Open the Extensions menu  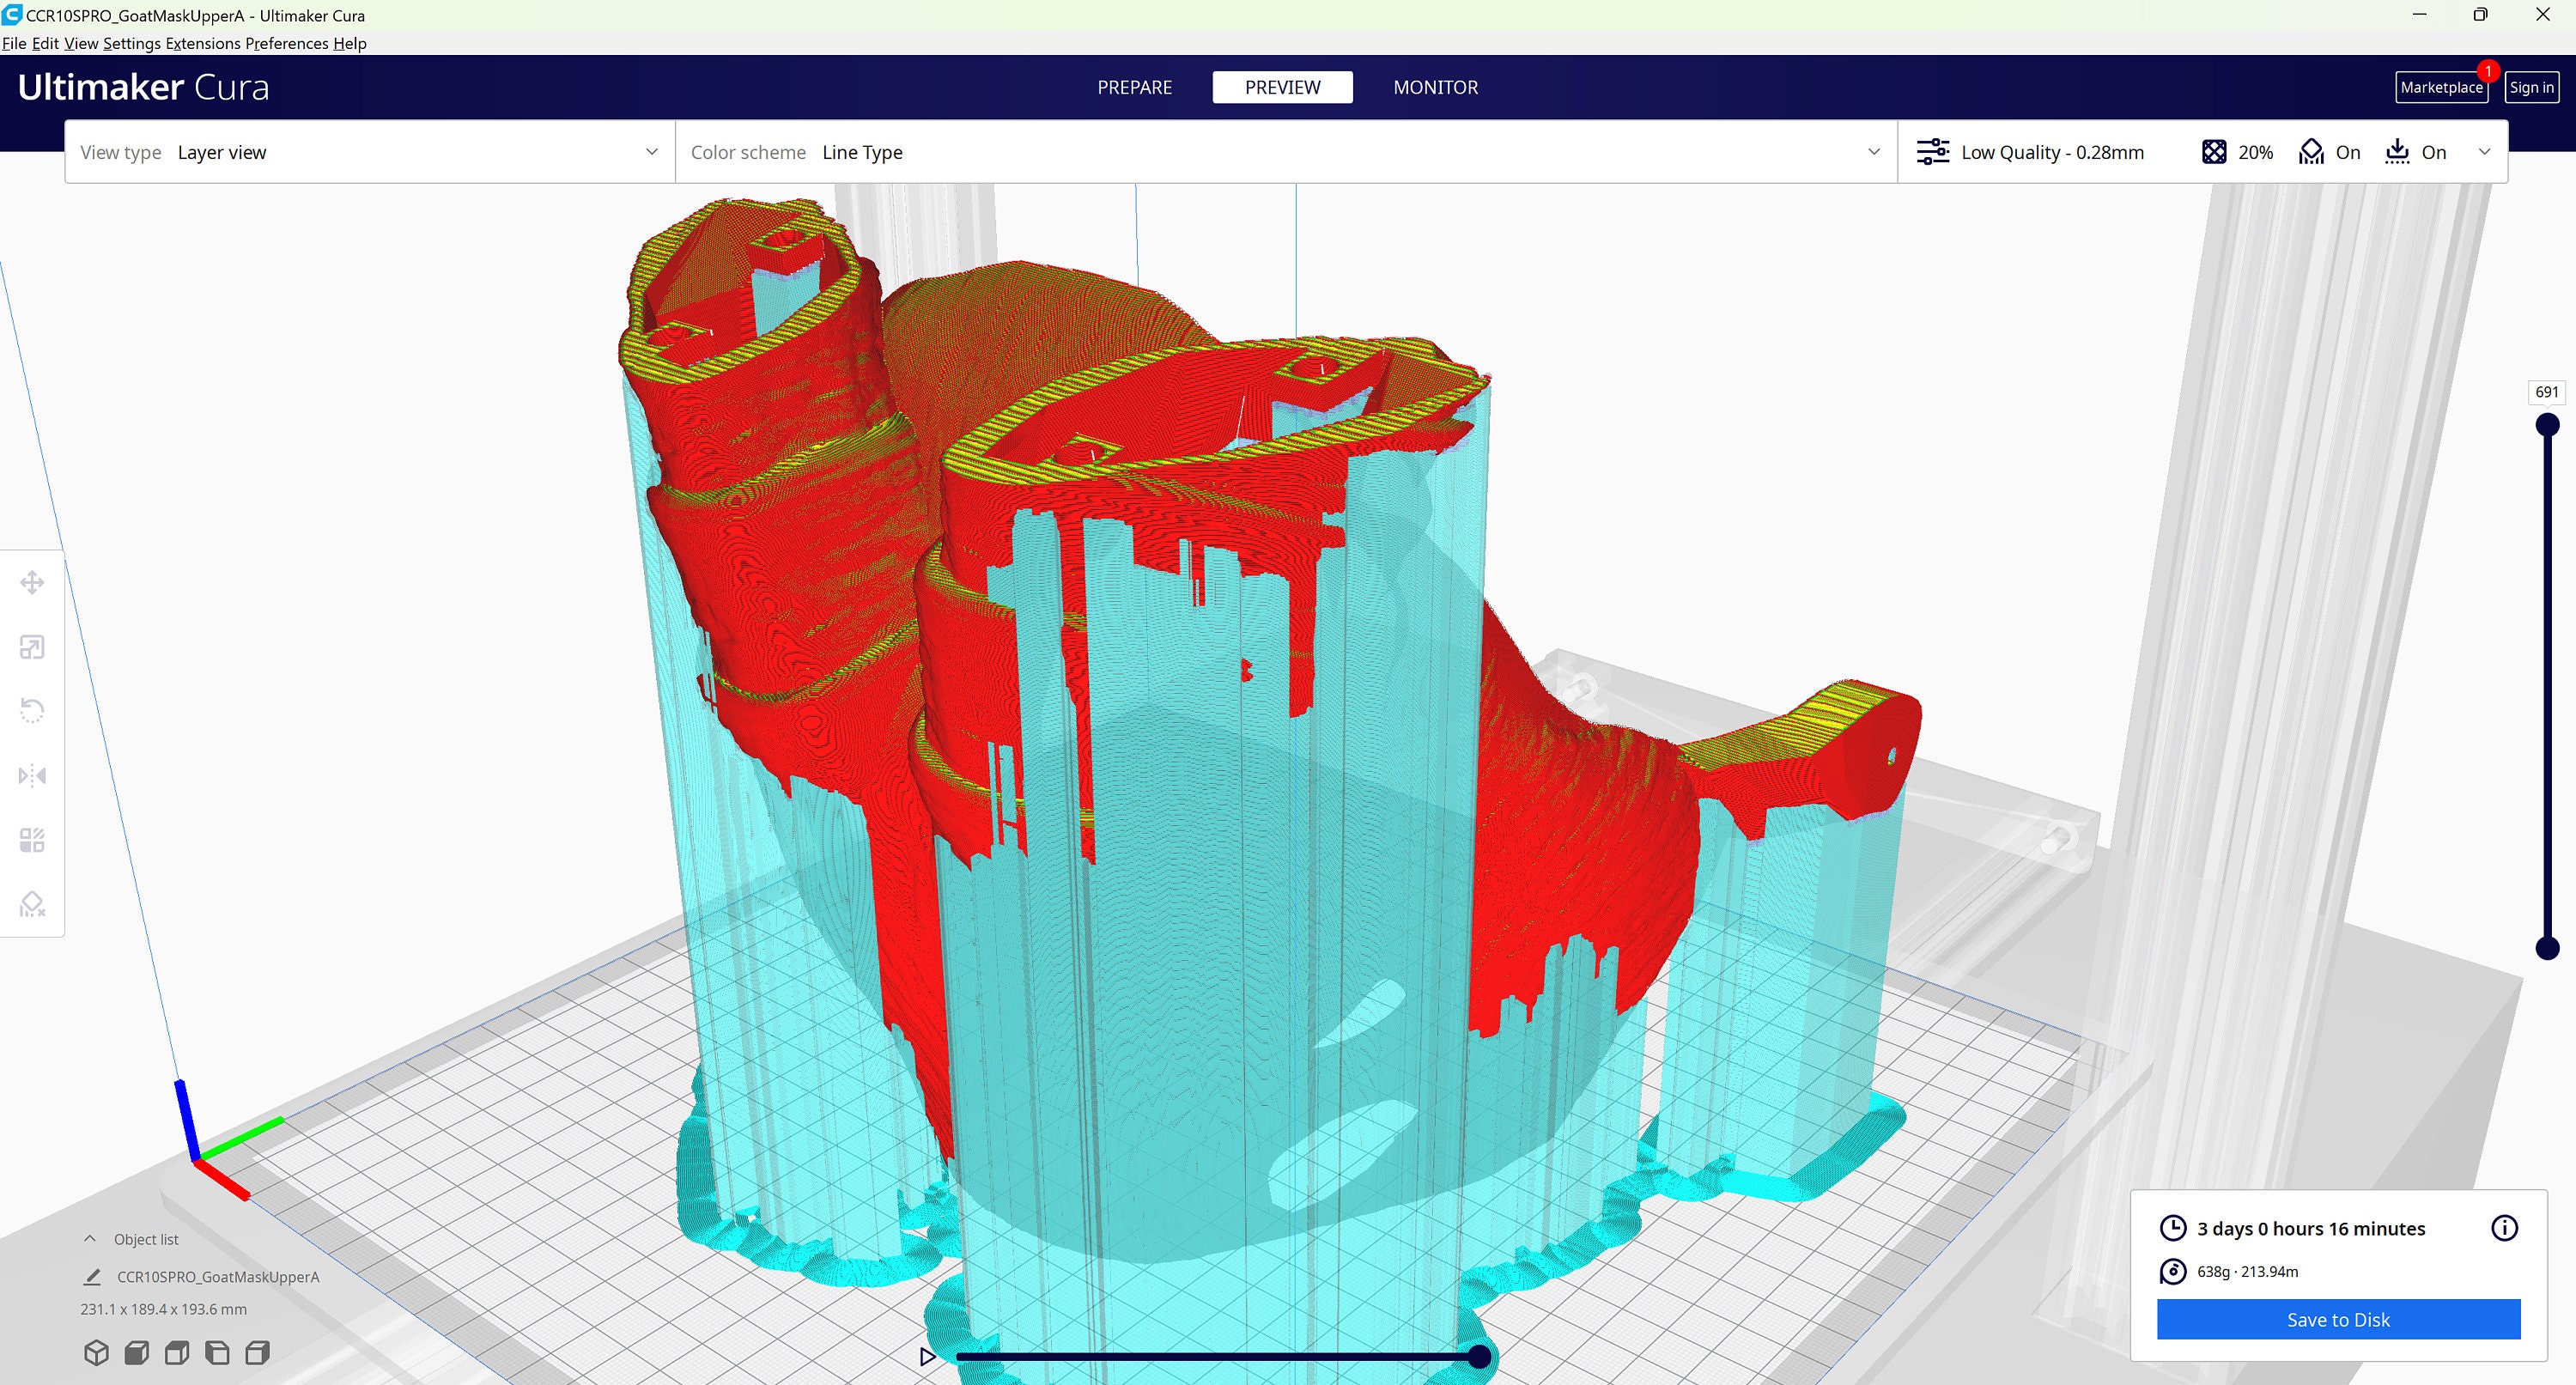click(203, 43)
